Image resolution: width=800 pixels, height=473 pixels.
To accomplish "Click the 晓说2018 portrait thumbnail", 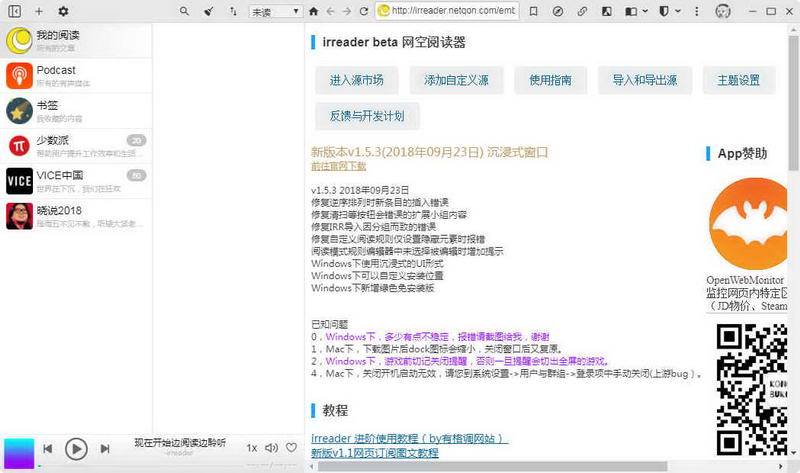I will click(x=19, y=216).
